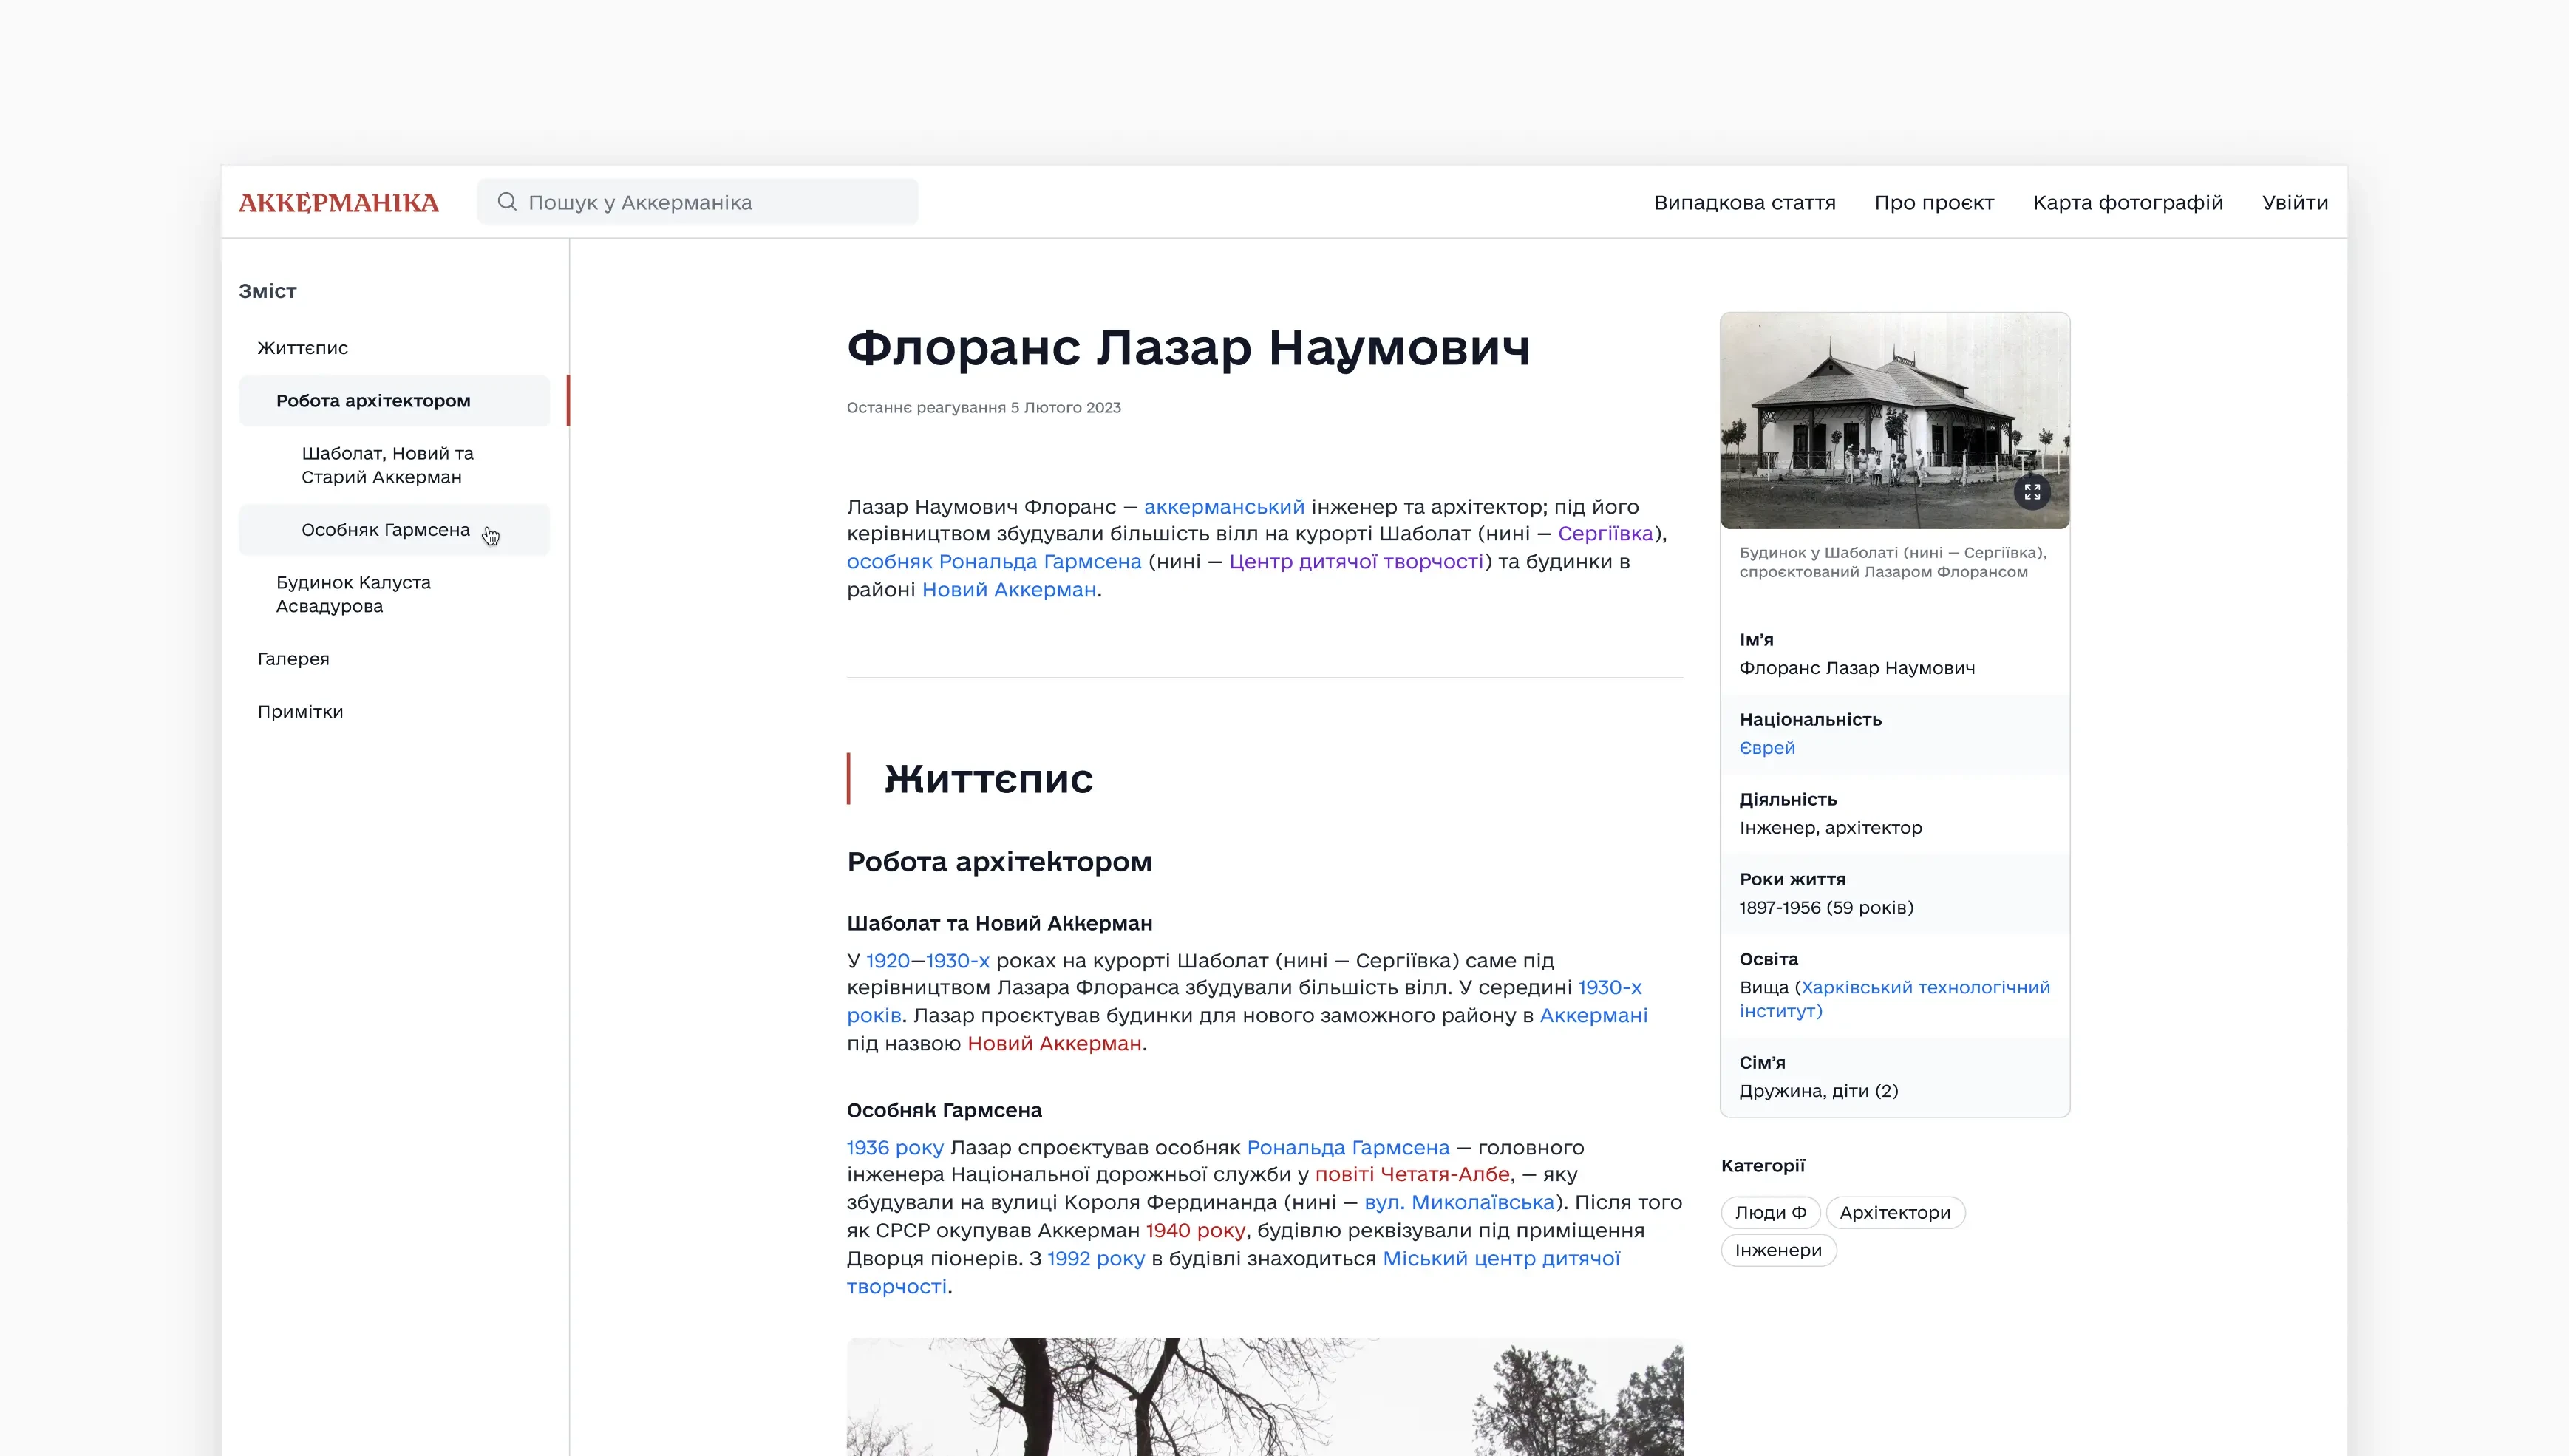Viewport: 2569px width, 1456px height.
Task: Jump to Примітки section
Action: [x=300, y=712]
